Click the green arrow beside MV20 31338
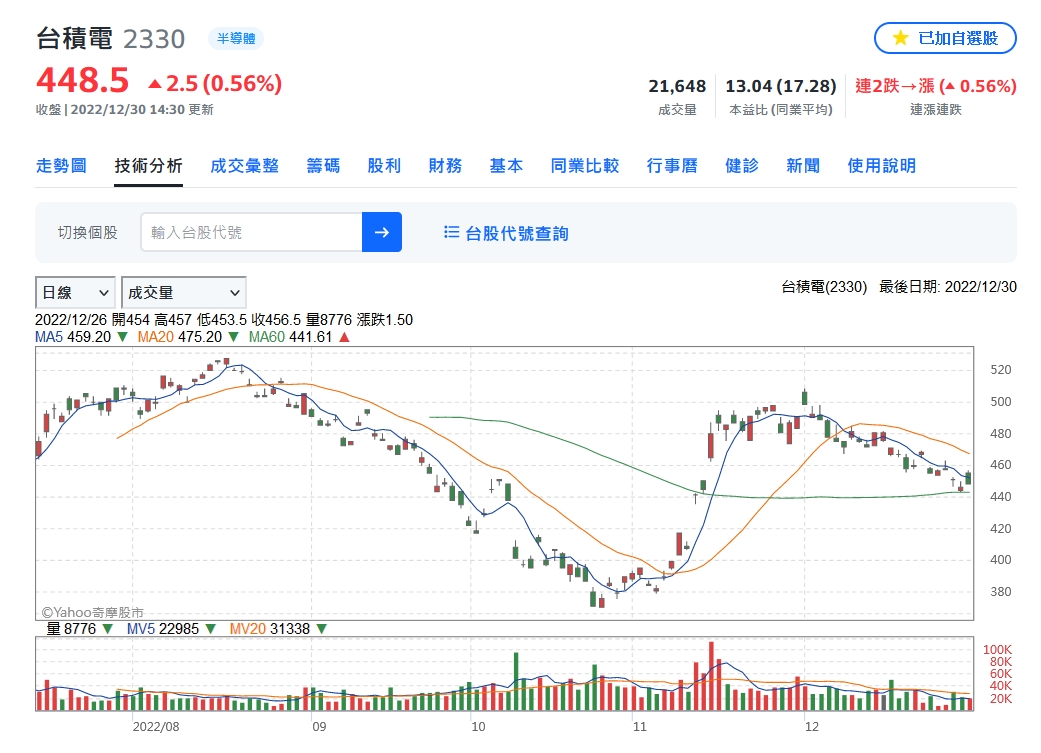Viewport: 1041px width, 753px height. click(321, 628)
